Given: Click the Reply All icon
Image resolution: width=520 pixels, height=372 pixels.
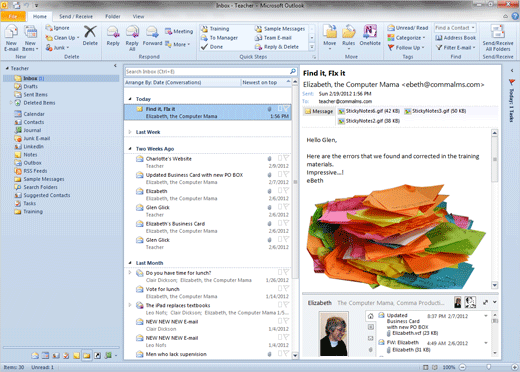Looking at the screenshot, I should click(x=132, y=38).
